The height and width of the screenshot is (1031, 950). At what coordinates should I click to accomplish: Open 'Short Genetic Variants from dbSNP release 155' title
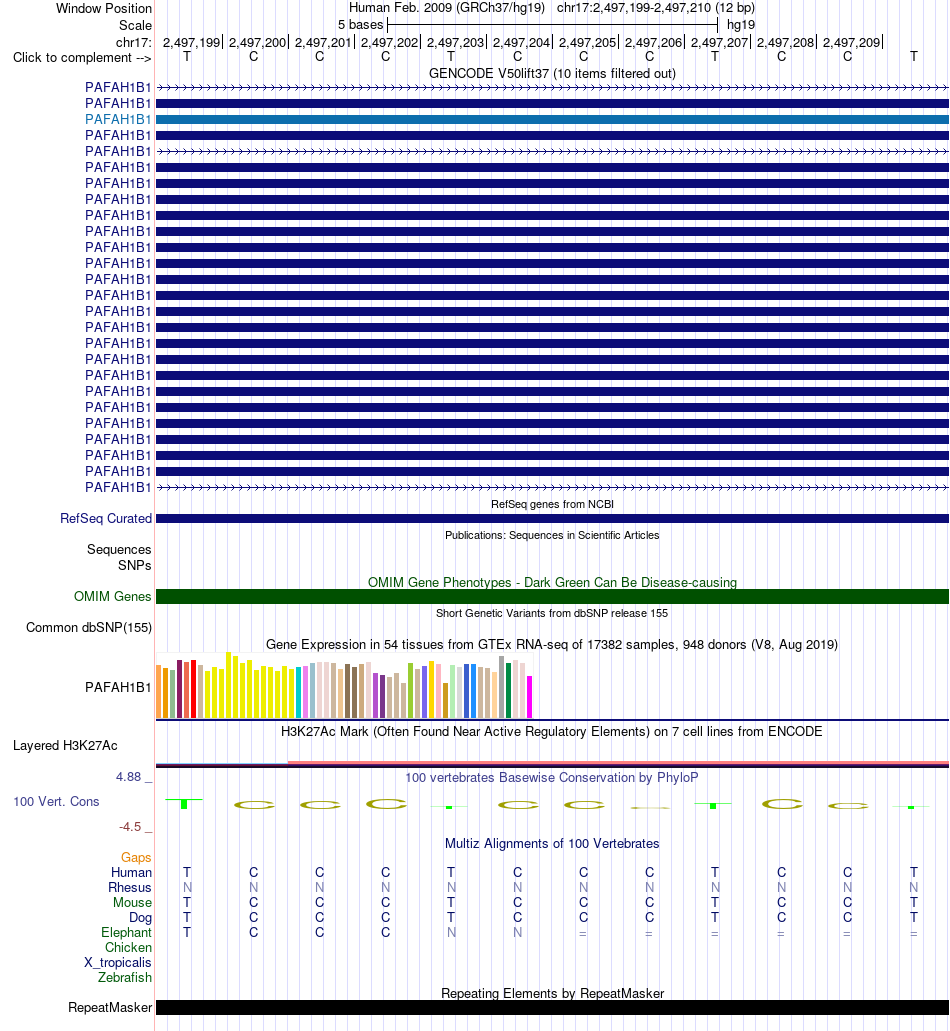click(x=552, y=613)
